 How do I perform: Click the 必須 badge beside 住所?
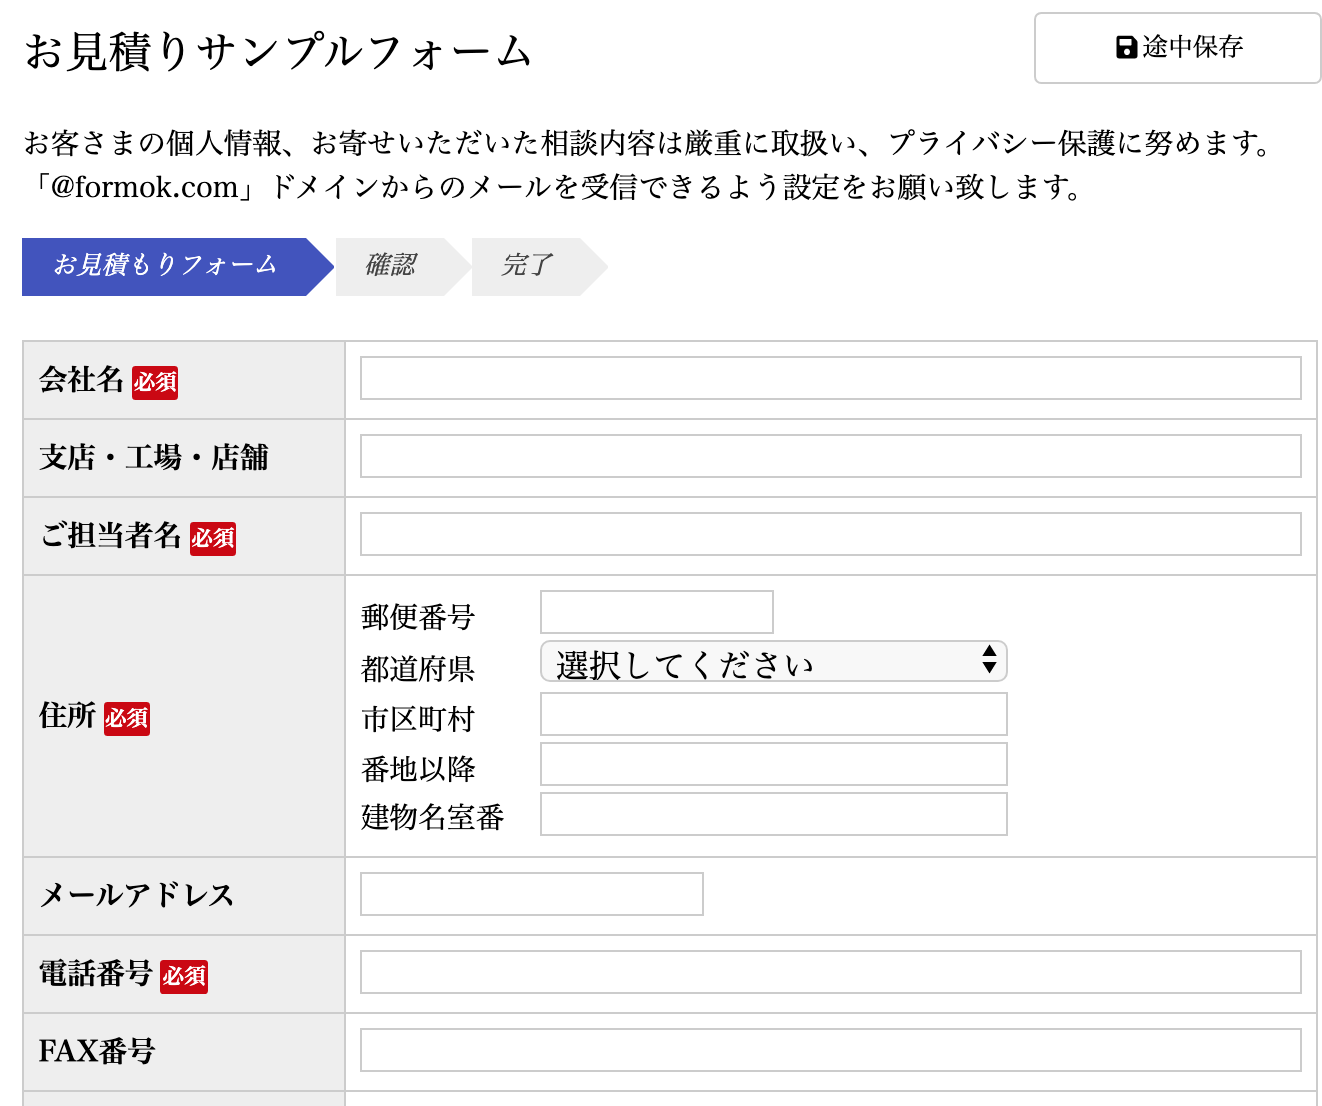127,718
